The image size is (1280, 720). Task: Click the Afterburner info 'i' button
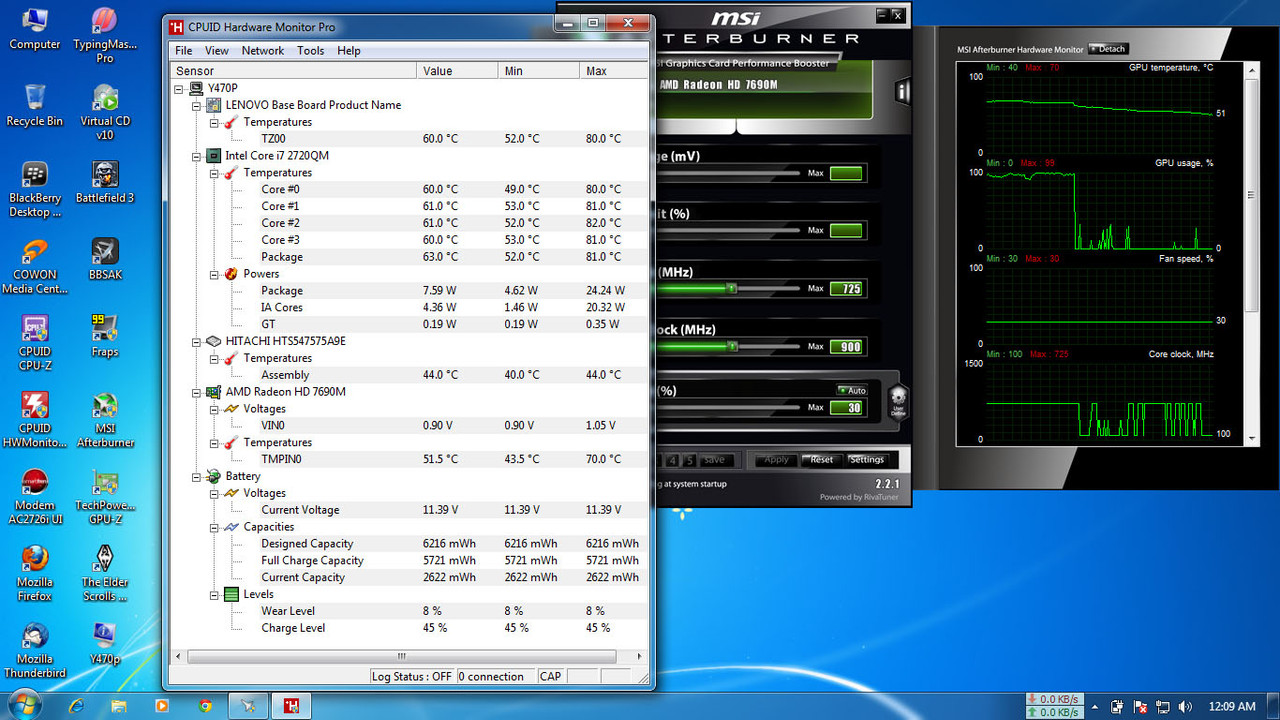pyautogui.click(x=903, y=93)
